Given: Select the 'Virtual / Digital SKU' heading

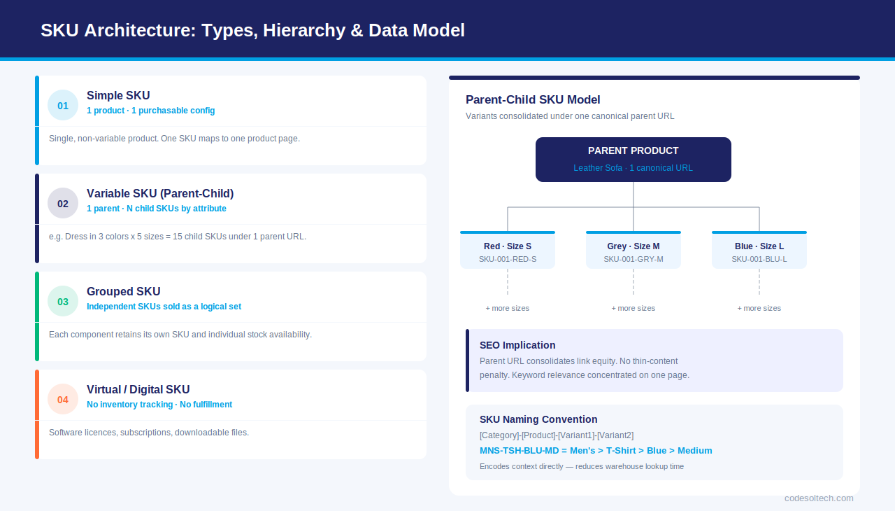Looking at the screenshot, I should point(138,389).
